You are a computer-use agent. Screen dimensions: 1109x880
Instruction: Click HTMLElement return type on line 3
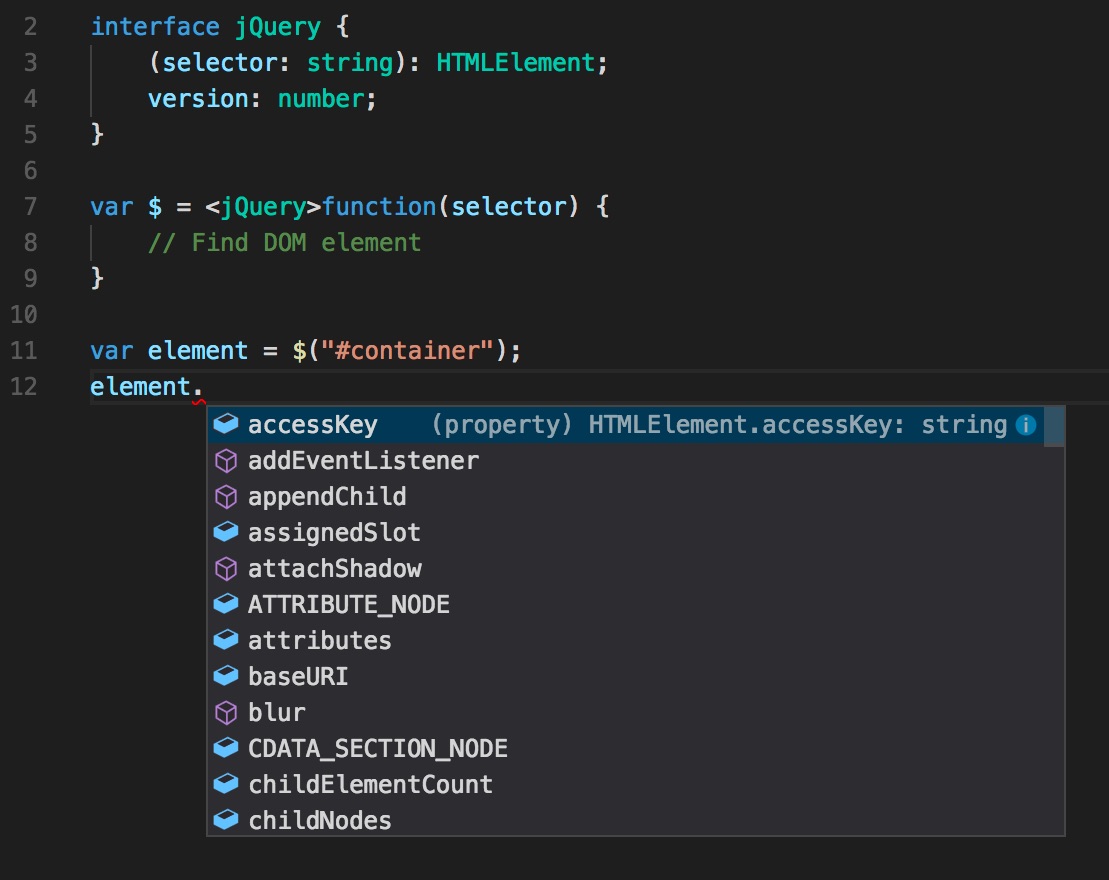516,63
